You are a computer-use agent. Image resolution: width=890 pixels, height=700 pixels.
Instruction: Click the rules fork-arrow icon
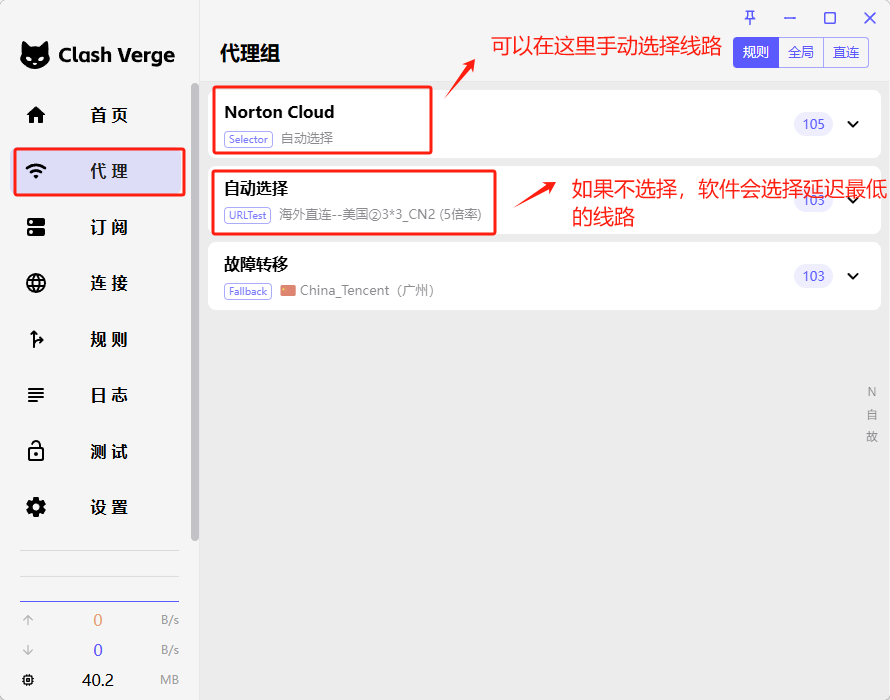click(36, 339)
